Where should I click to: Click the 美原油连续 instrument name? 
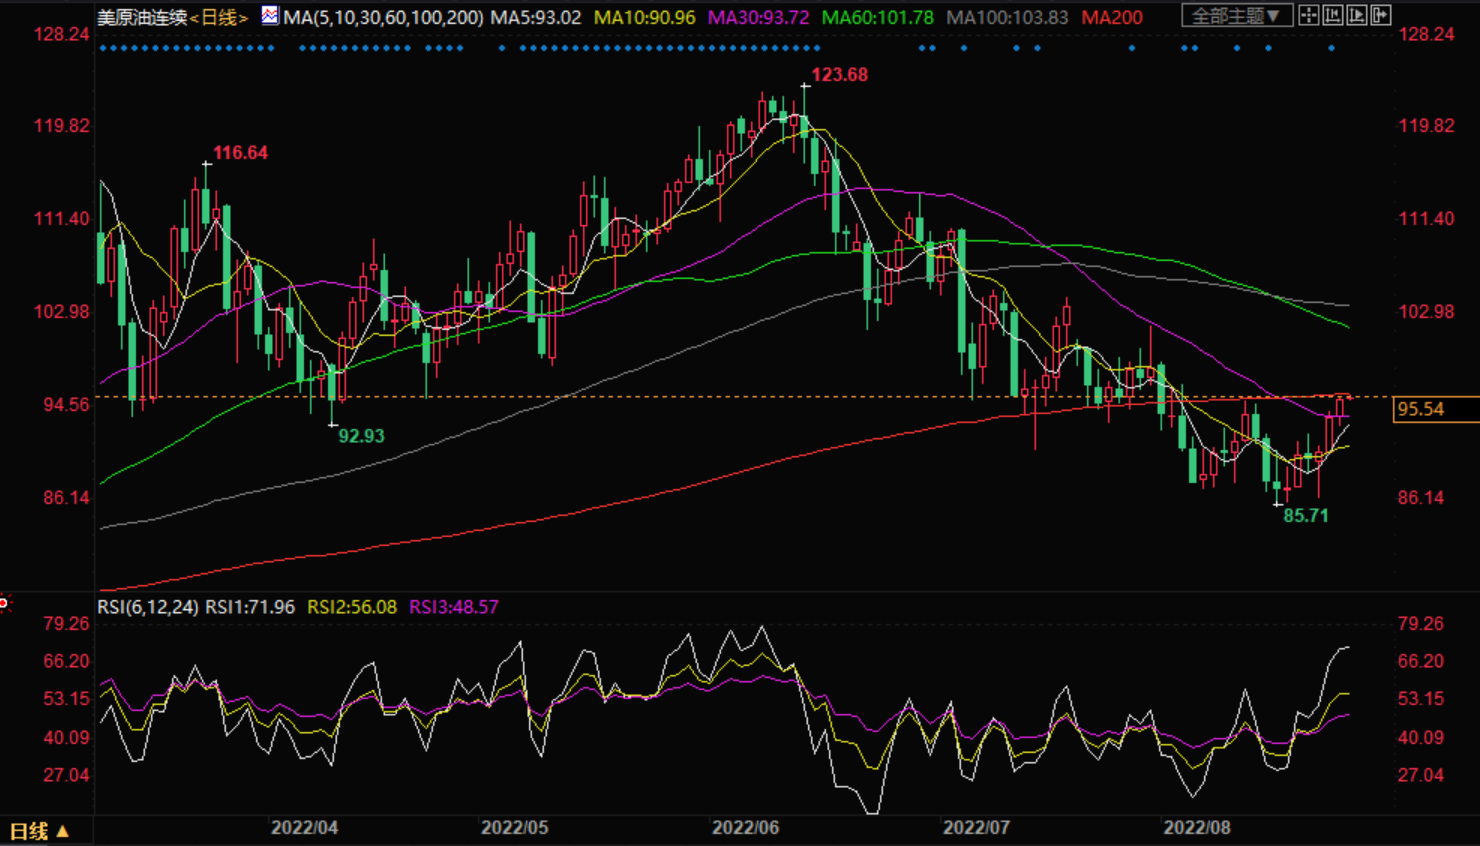coord(142,18)
